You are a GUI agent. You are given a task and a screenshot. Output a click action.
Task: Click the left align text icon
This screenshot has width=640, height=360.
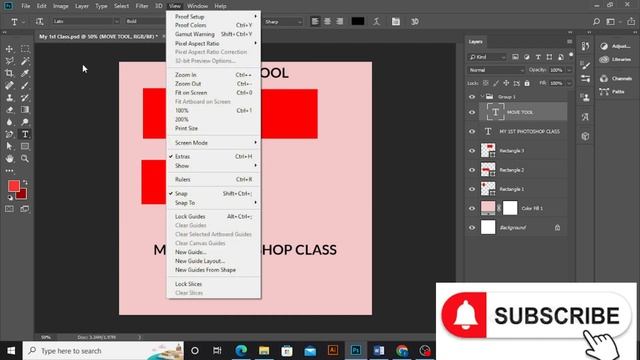(x=315, y=22)
